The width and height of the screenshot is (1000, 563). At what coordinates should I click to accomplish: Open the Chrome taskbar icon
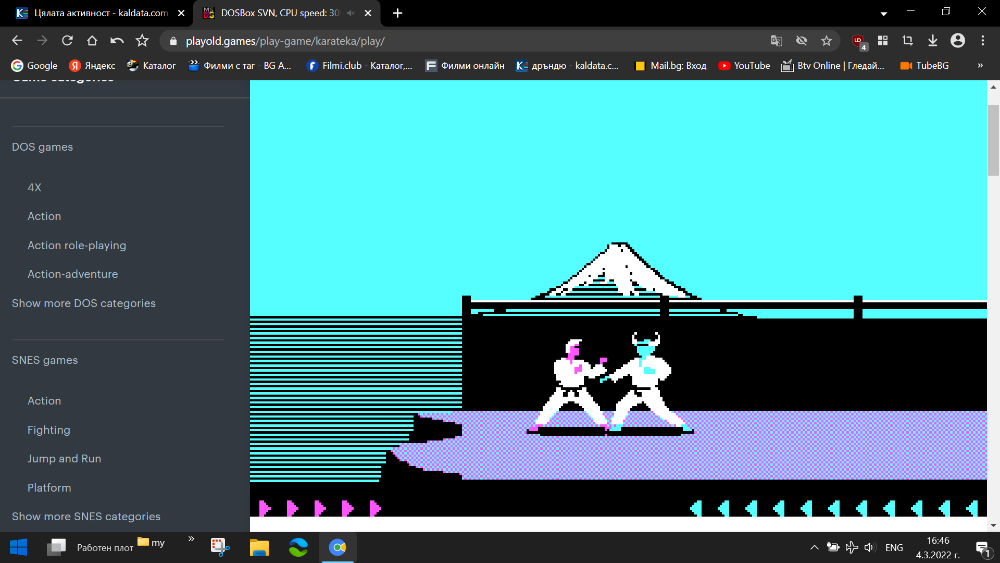pyautogui.click(x=337, y=547)
